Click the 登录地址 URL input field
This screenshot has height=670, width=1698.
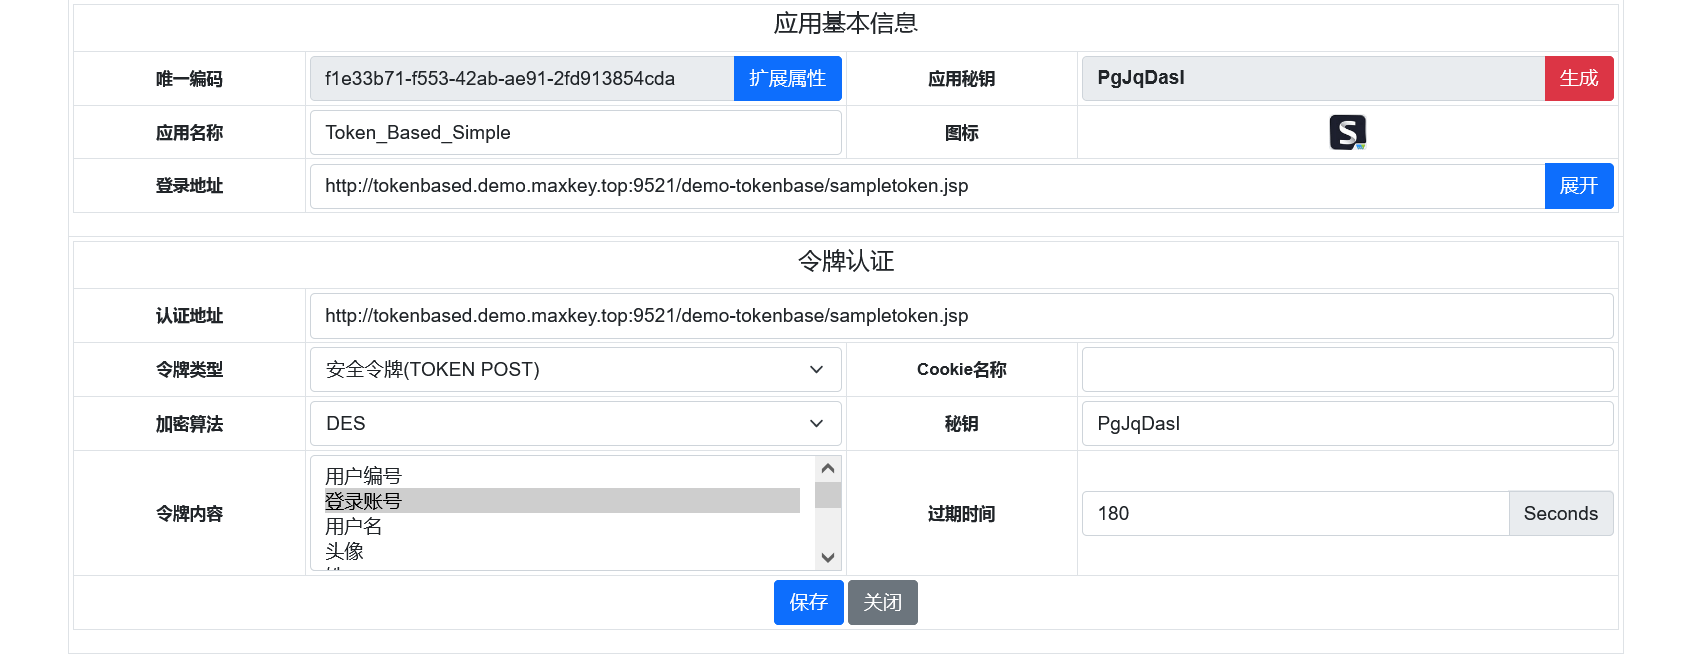point(927,186)
